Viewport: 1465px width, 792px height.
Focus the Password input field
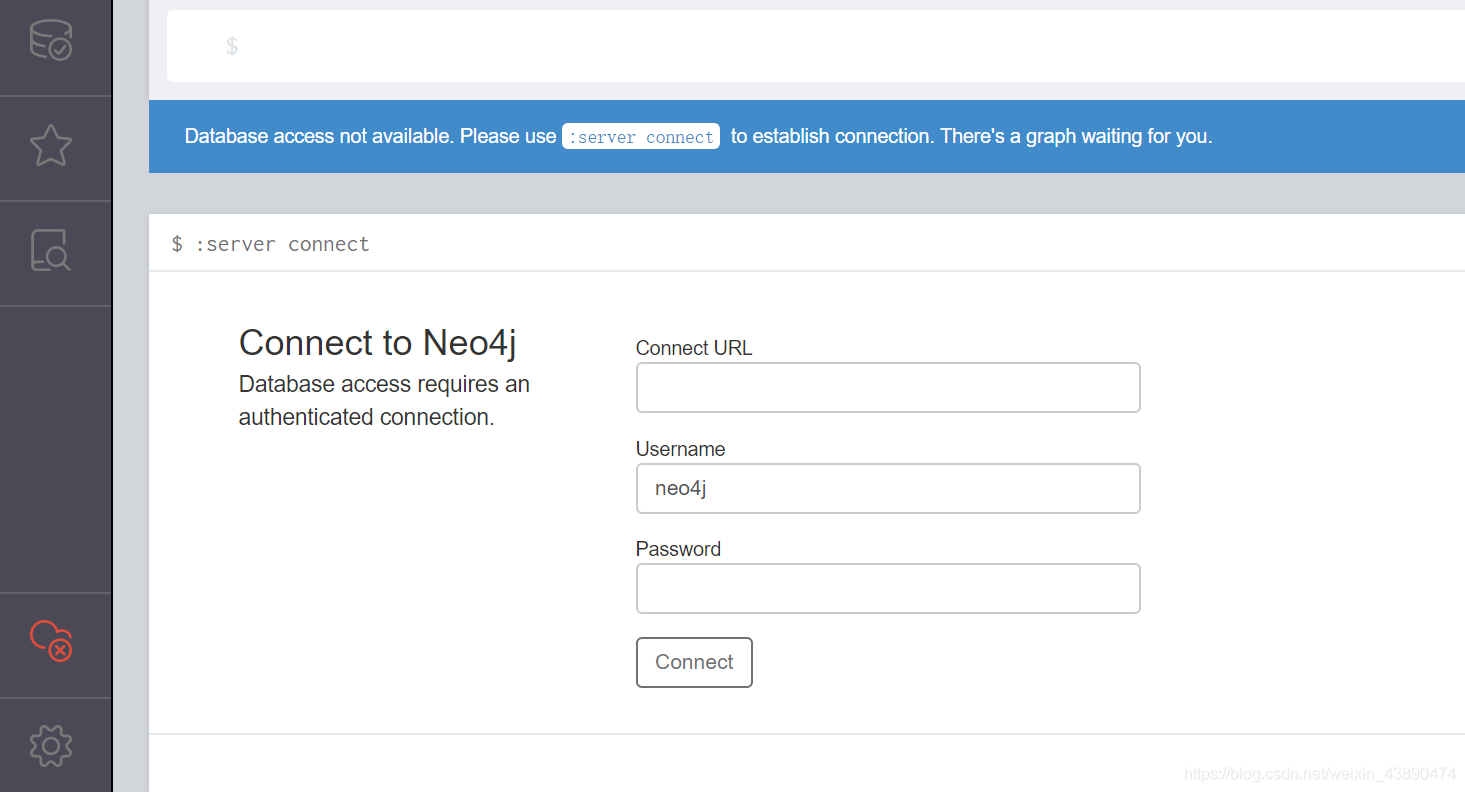click(x=888, y=588)
